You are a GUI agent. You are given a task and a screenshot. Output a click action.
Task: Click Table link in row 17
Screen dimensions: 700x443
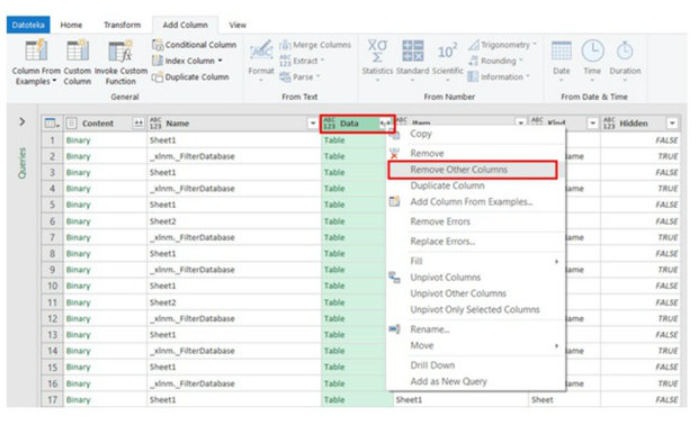[x=334, y=400]
